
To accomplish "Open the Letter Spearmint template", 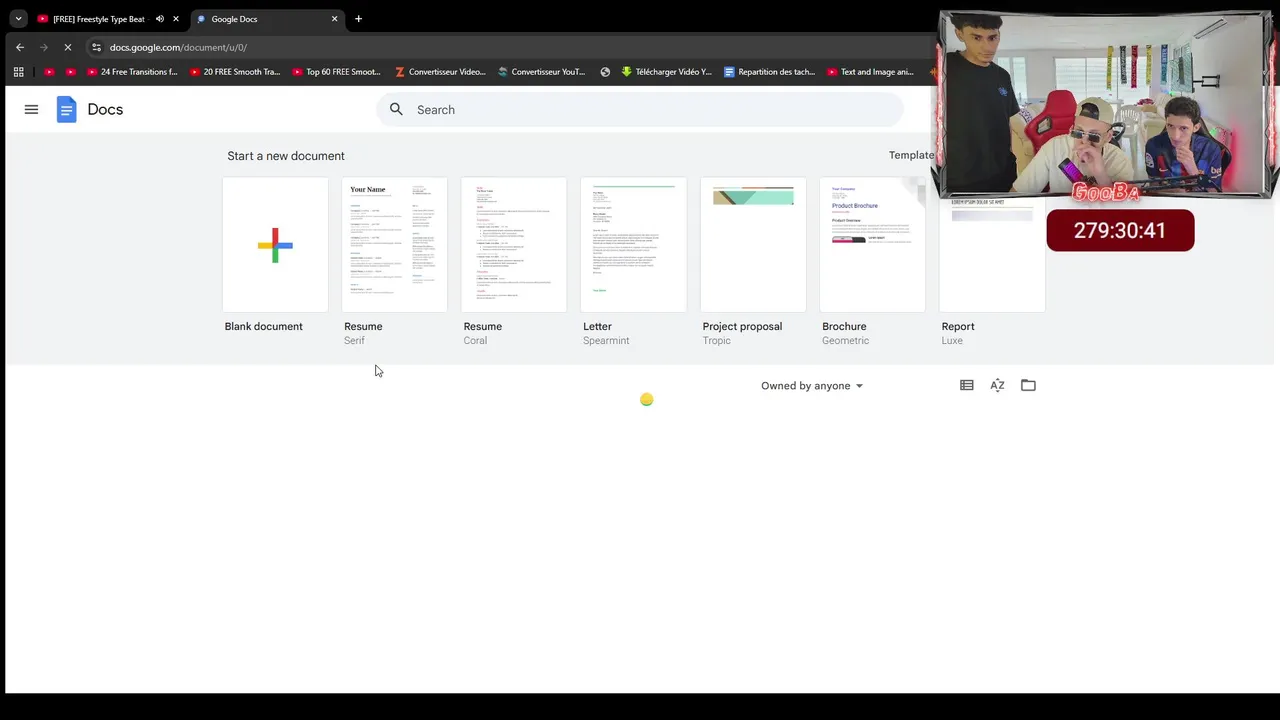I will [633, 245].
